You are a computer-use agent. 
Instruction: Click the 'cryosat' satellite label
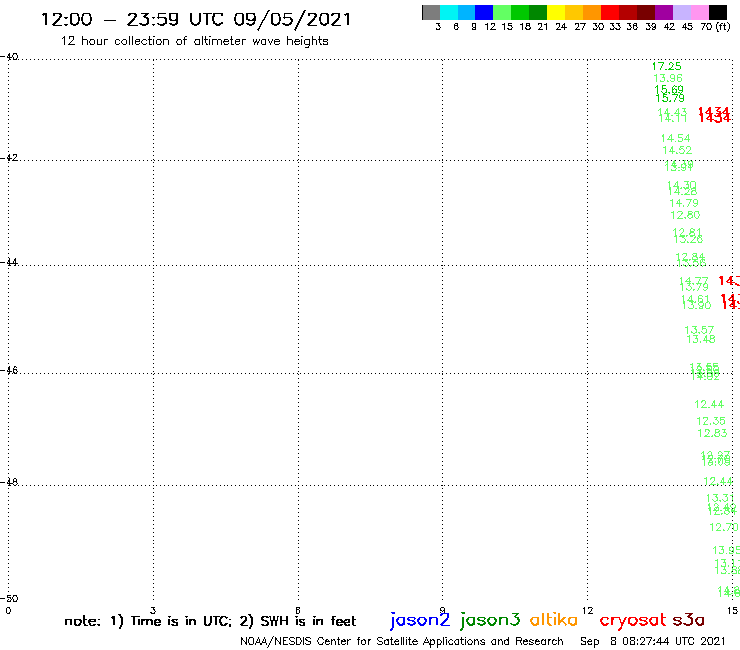633,620
